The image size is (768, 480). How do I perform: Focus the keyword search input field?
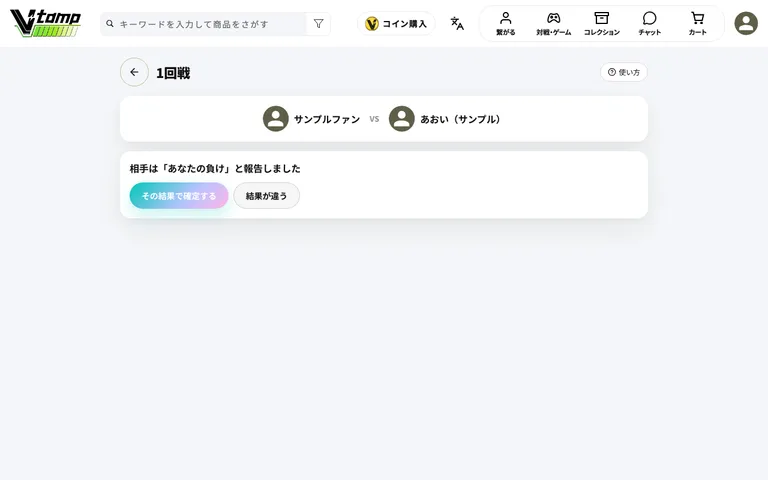pyautogui.click(x=203, y=24)
